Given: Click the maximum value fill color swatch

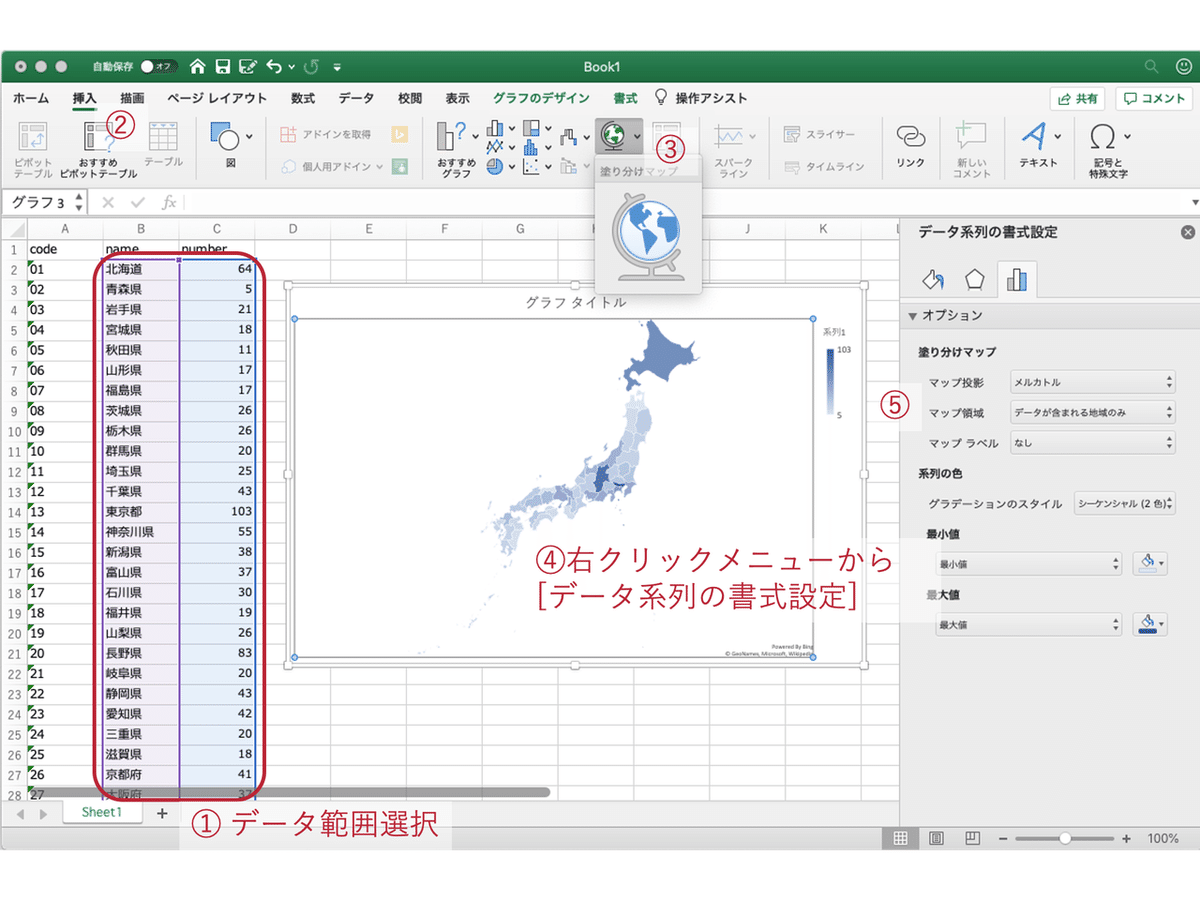Looking at the screenshot, I should (x=1149, y=624).
